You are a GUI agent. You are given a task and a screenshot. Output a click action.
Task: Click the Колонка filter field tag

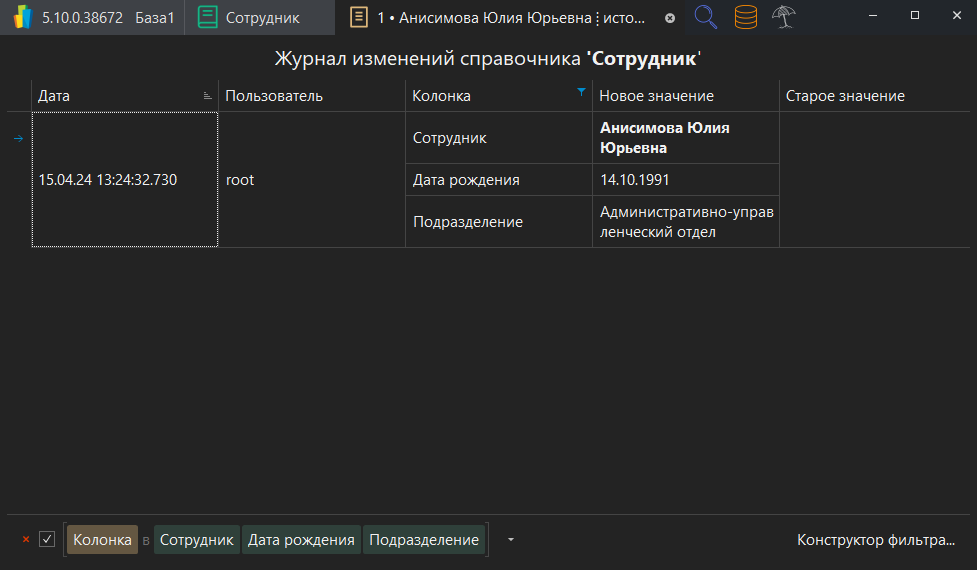[x=102, y=540]
